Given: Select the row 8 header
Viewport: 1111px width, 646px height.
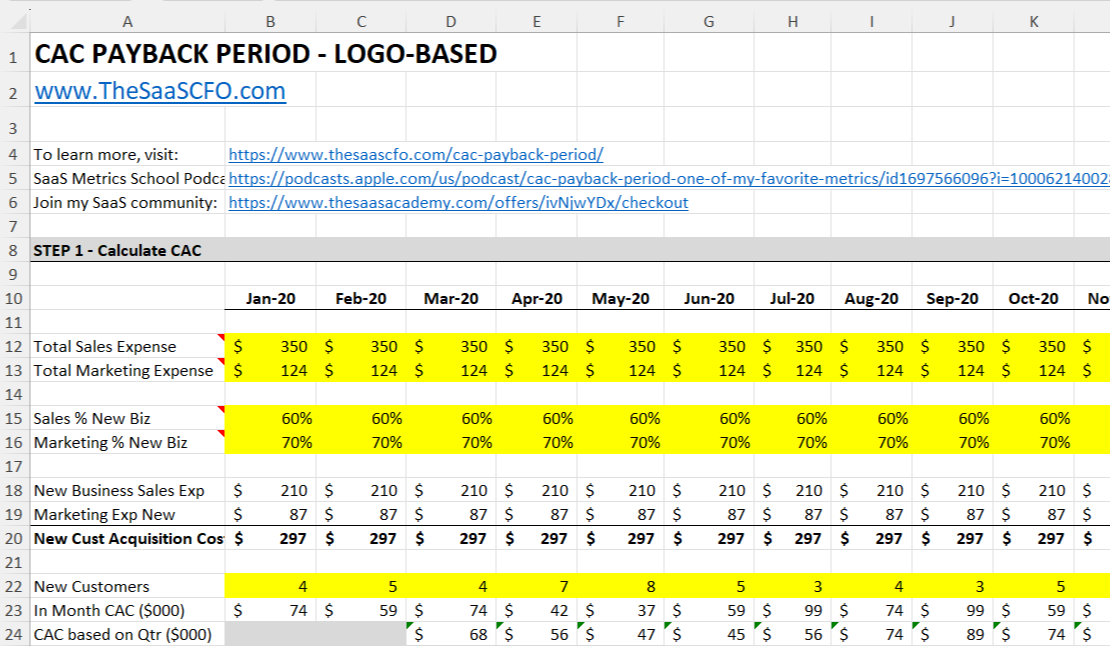Looking at the screenshot, I should point(13,250).
